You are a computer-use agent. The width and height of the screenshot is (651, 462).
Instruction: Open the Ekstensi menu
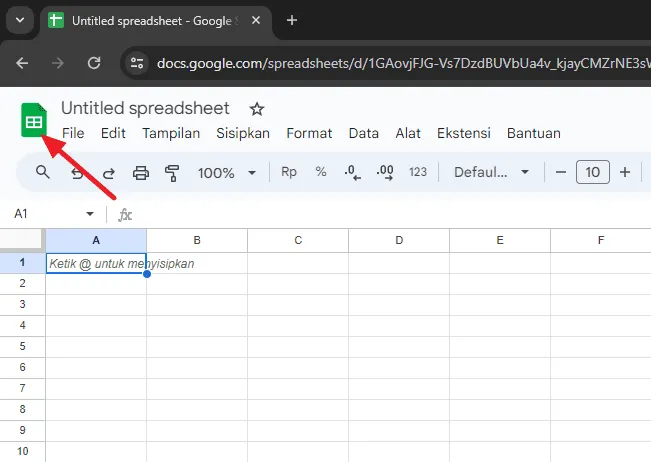(x=464, y=133)
